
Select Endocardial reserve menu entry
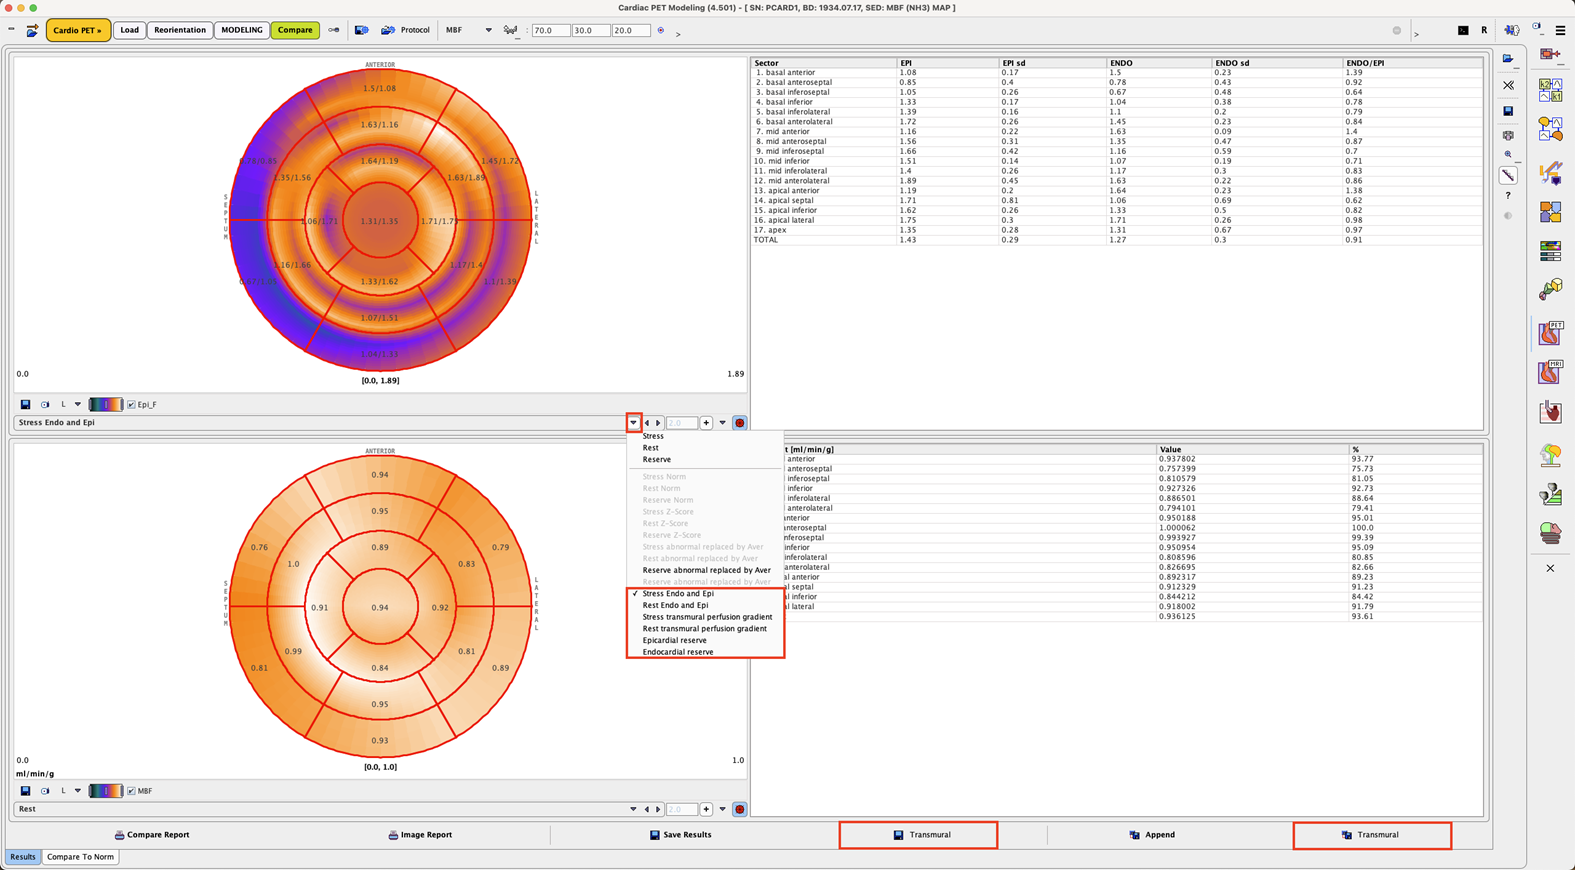pos(678,652)
